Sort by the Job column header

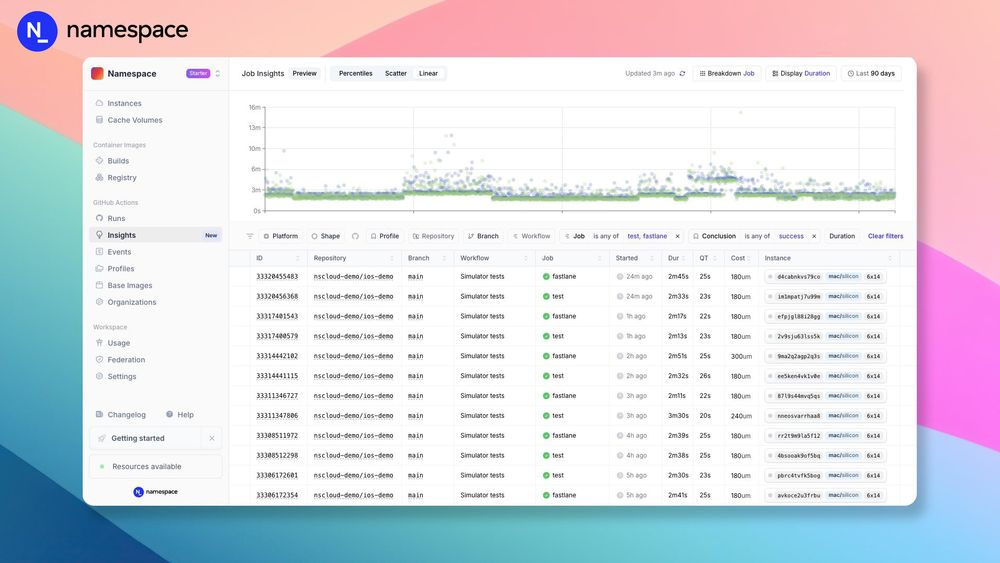coord(571,258)
